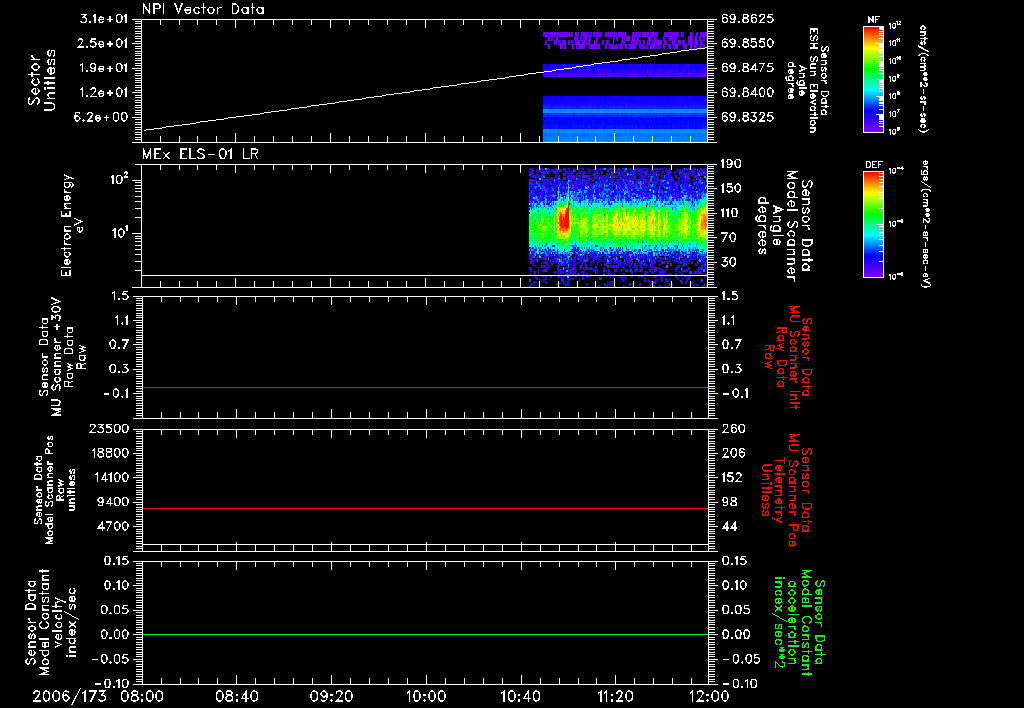Viewport: 1024px width, 708px height.
Task: Click the 44 telemetry tick label
Action: coord(729,526)
